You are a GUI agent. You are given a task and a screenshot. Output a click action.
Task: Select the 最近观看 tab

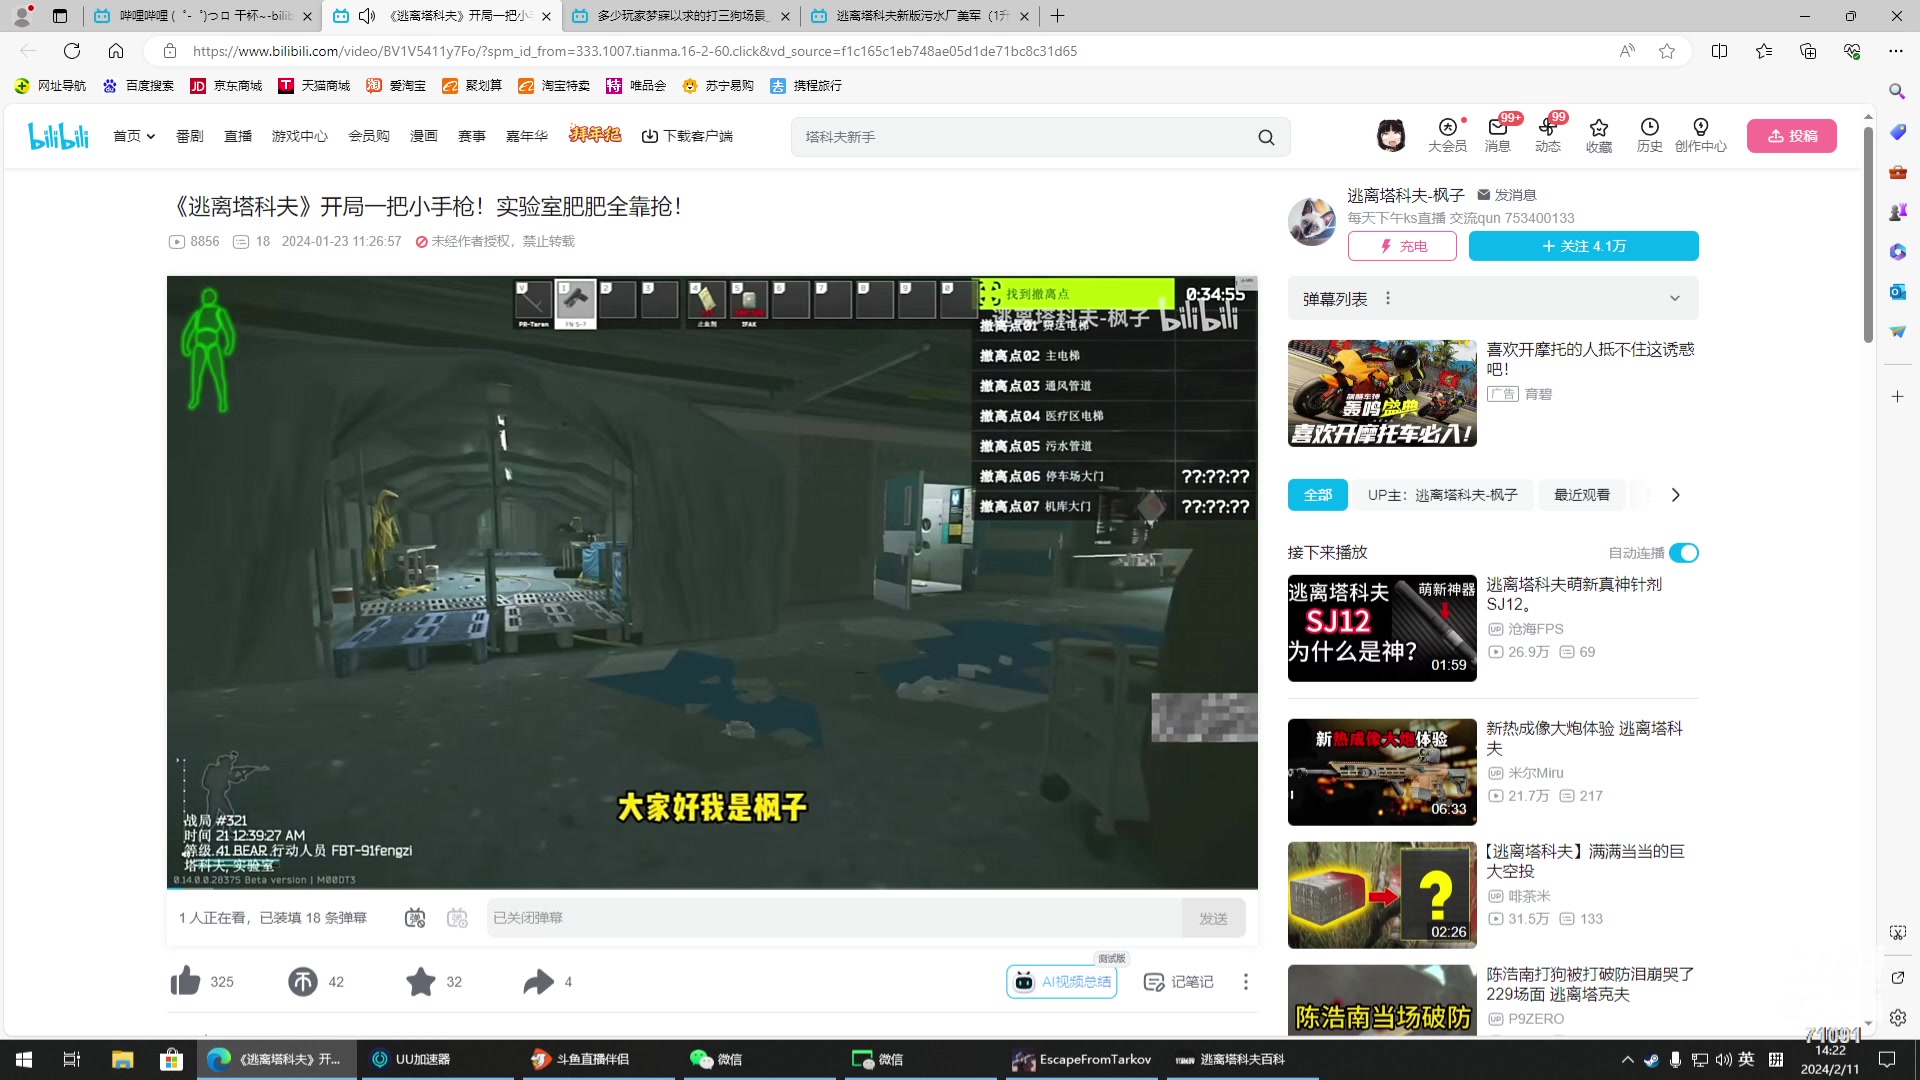1582,495
